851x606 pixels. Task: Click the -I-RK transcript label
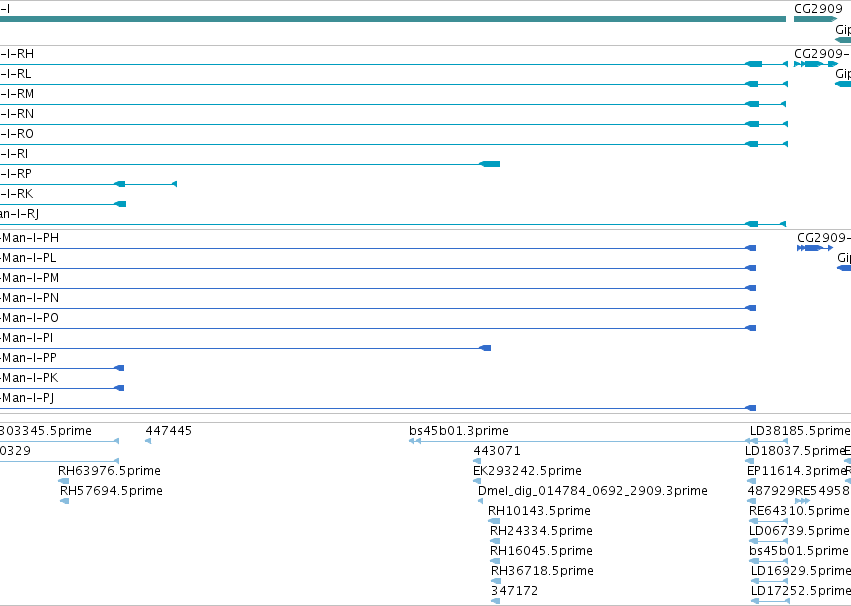tap(16, 194)
